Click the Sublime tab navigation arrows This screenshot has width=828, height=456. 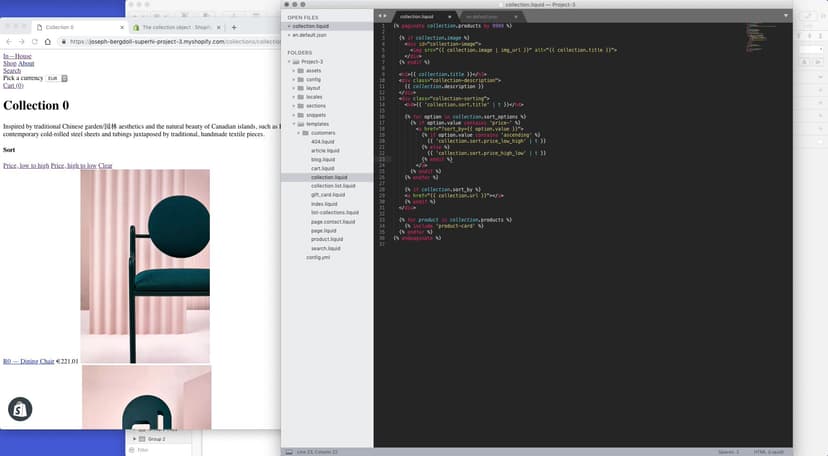point(382,17)
